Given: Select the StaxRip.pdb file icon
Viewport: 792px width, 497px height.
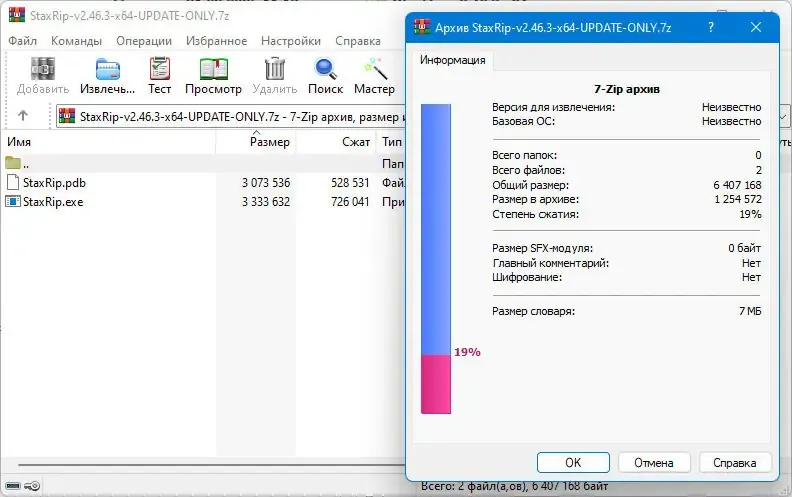Looking at the screenshot, I should coord(13,182).
